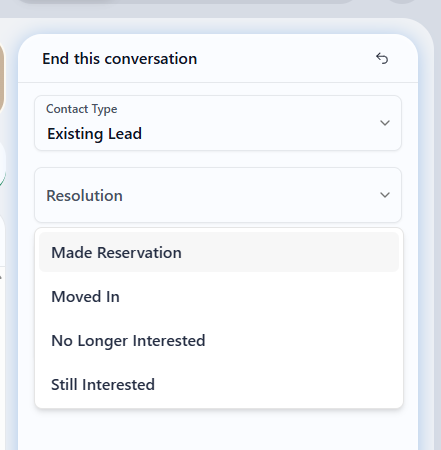441x450 pixels.
Task: Click the green arc at left edge
Action: pyautogui.click(x=3, y=178)
